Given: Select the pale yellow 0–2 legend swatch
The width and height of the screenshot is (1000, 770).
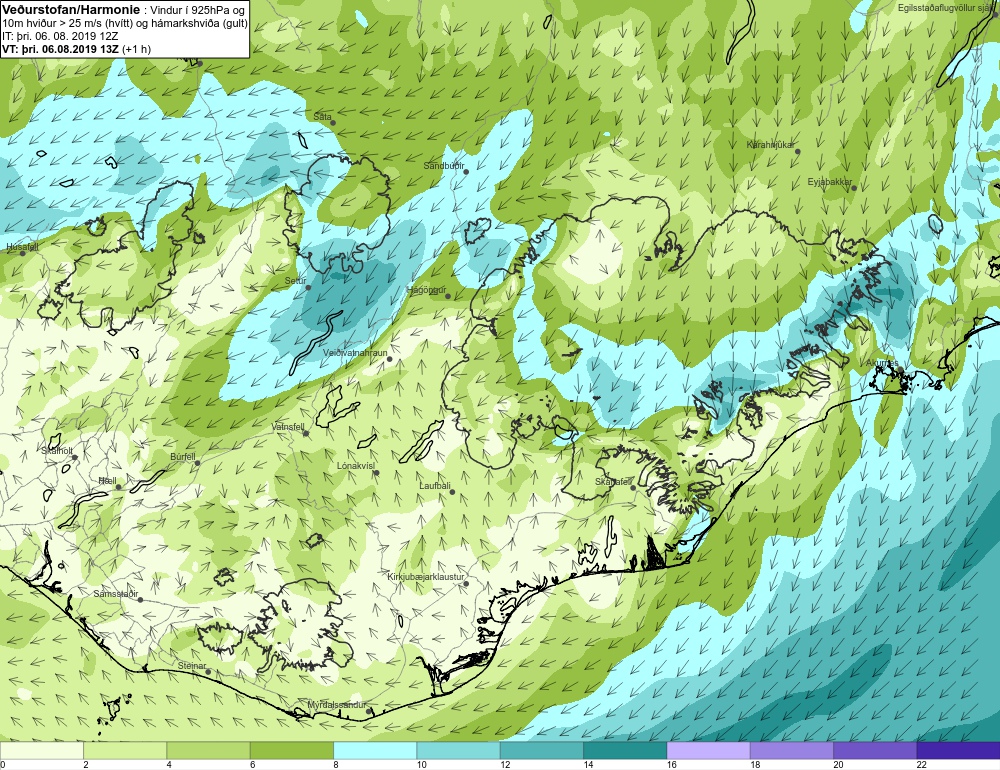Looking at the screenshot, I should tap(42, 750).
